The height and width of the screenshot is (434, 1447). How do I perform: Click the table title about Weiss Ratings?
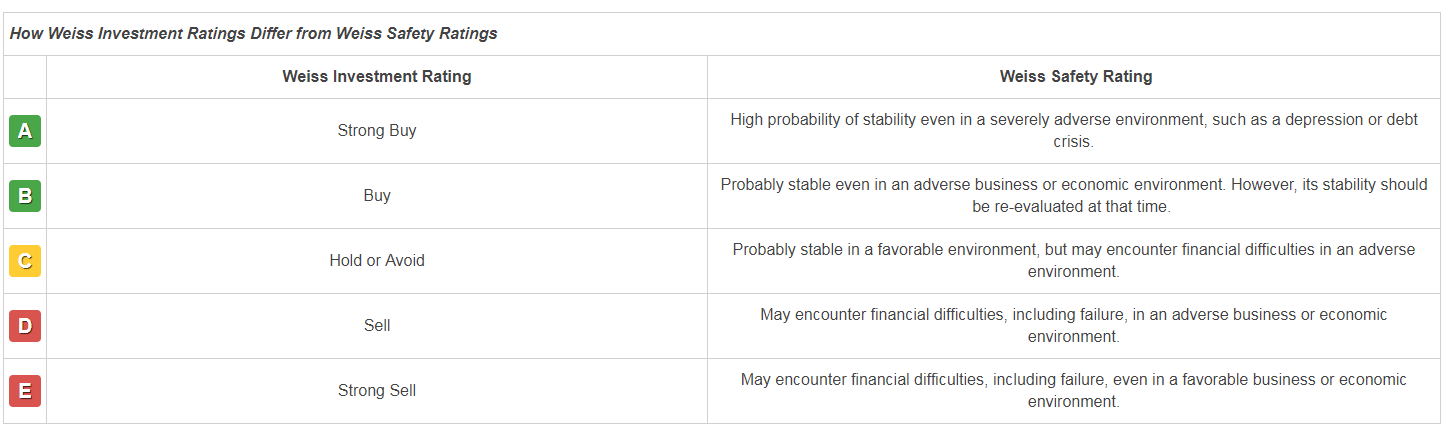click(x=254, y=34)
